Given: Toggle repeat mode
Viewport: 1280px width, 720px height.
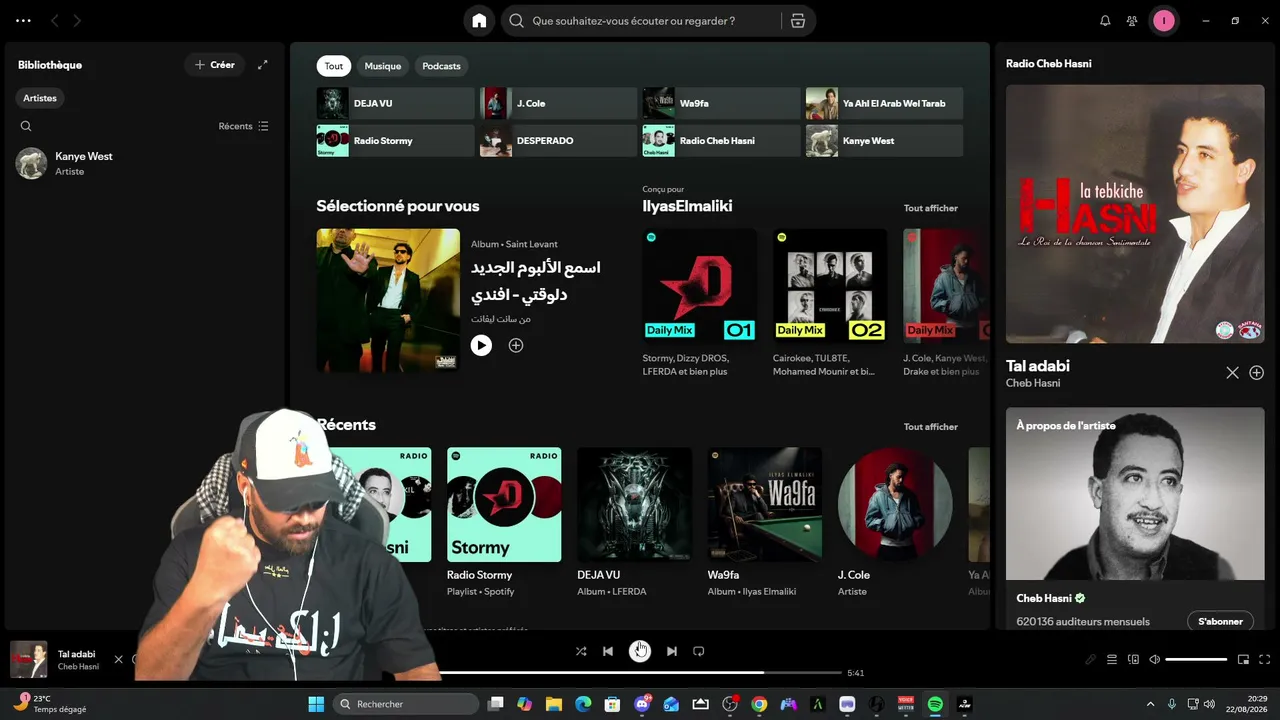Looking at the screenshot, I should coord(699,651).
